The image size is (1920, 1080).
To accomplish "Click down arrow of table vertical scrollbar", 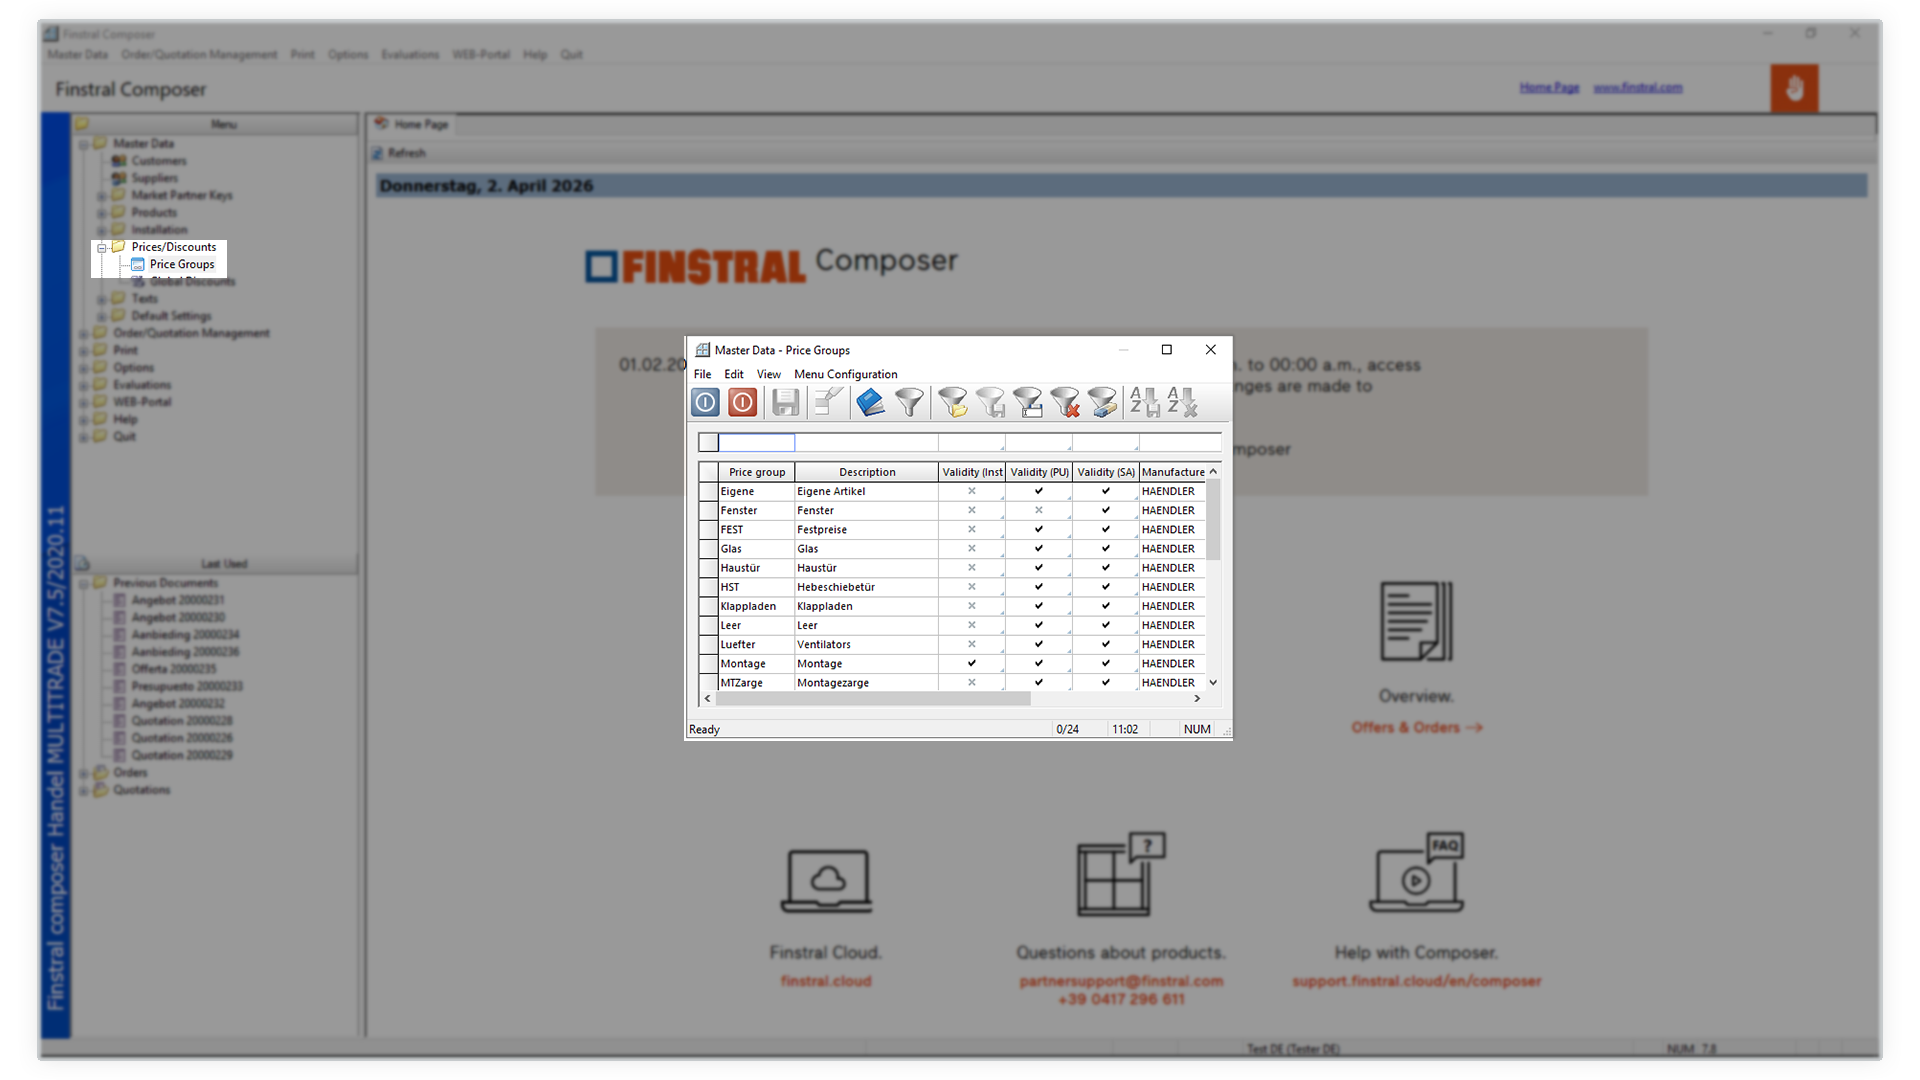I will [x=1213, y=683].
